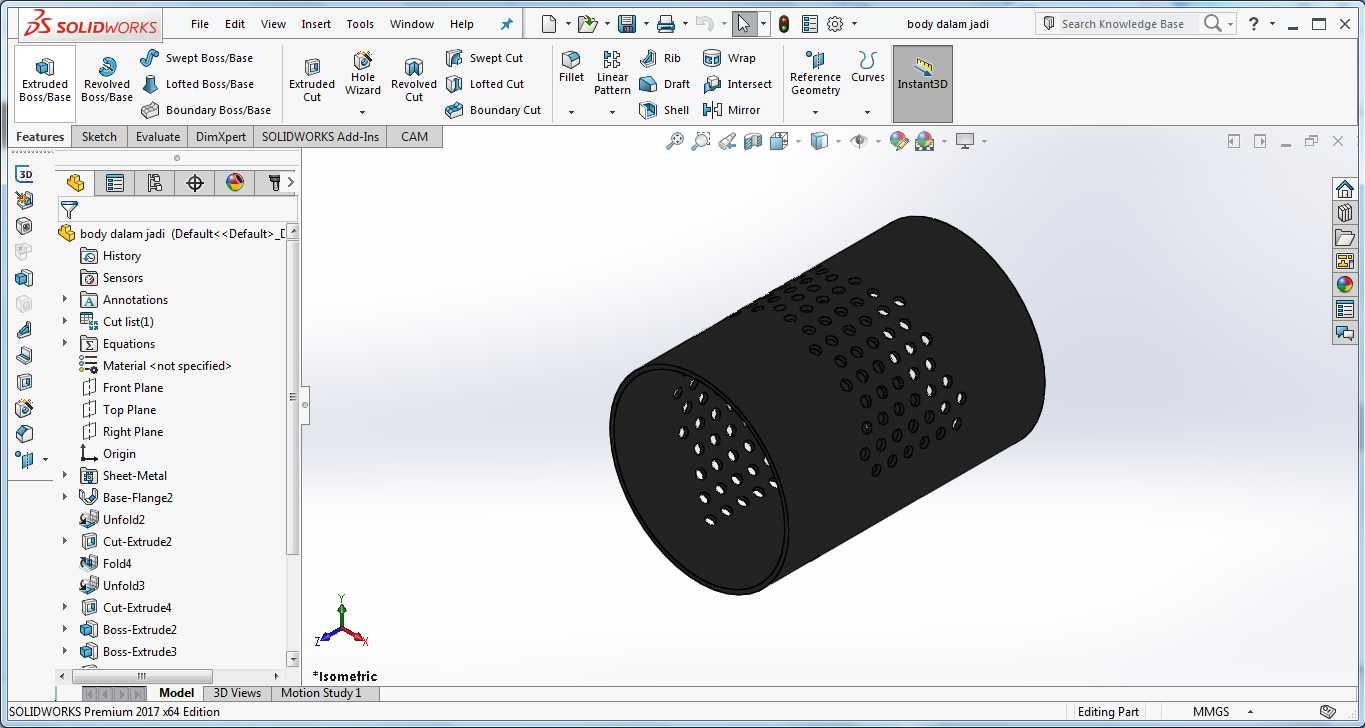Open the DisplayManager tab icon
This screenshot has height=728, width=1365.
(x=235, y=183)
